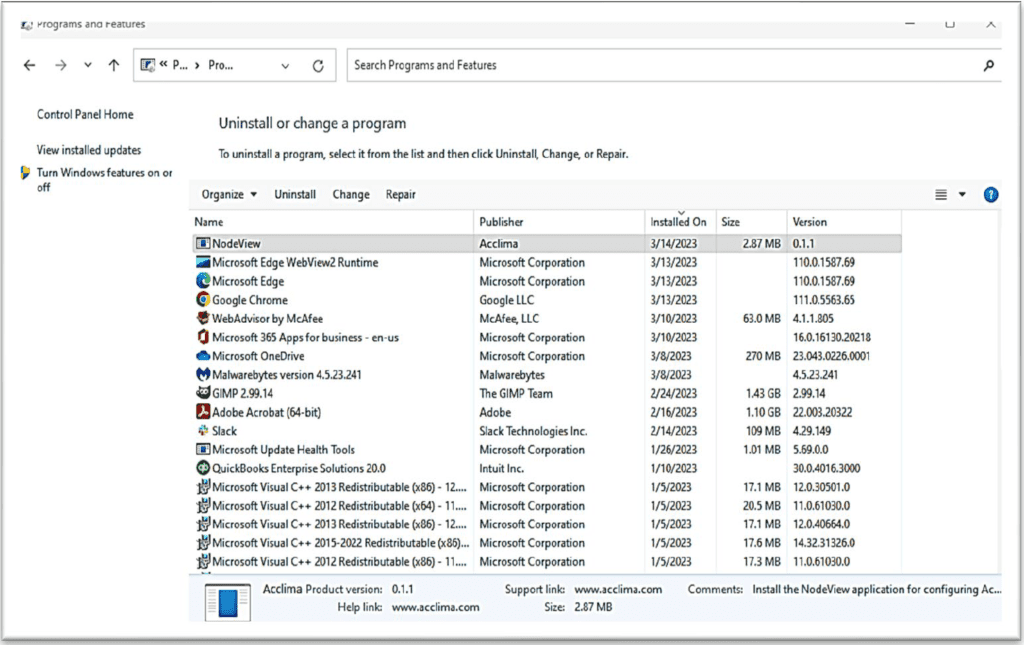Select the Google Chrome program icon
Viewport: 1024px width, 645px height.
203,299
